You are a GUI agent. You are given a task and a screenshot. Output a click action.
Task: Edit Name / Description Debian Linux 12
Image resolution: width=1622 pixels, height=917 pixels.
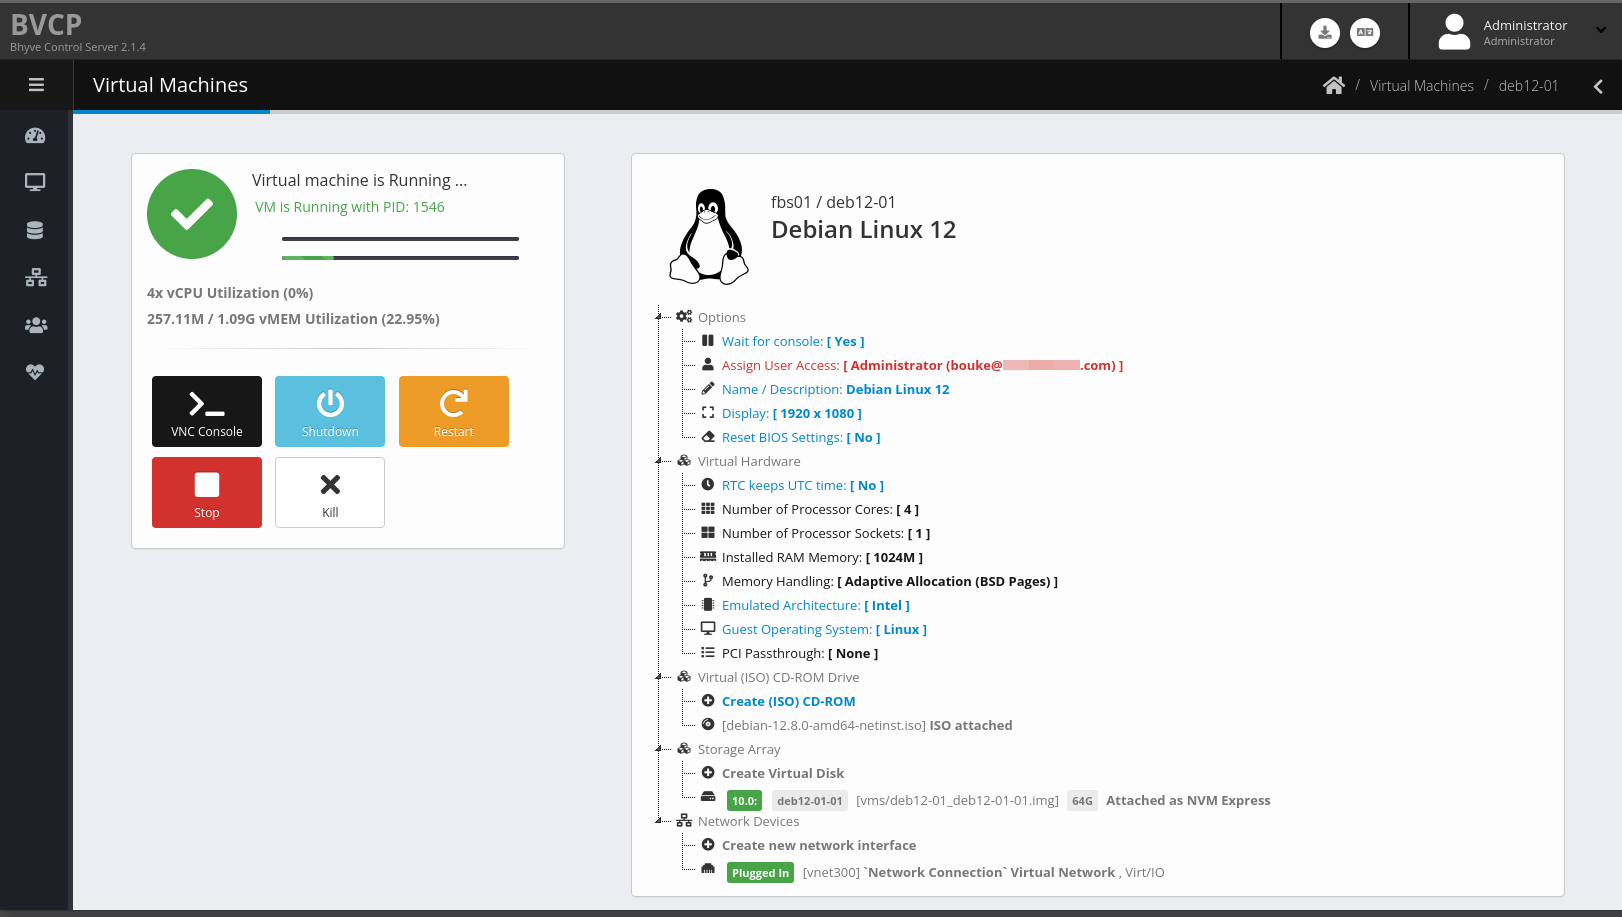click(835, 389)
